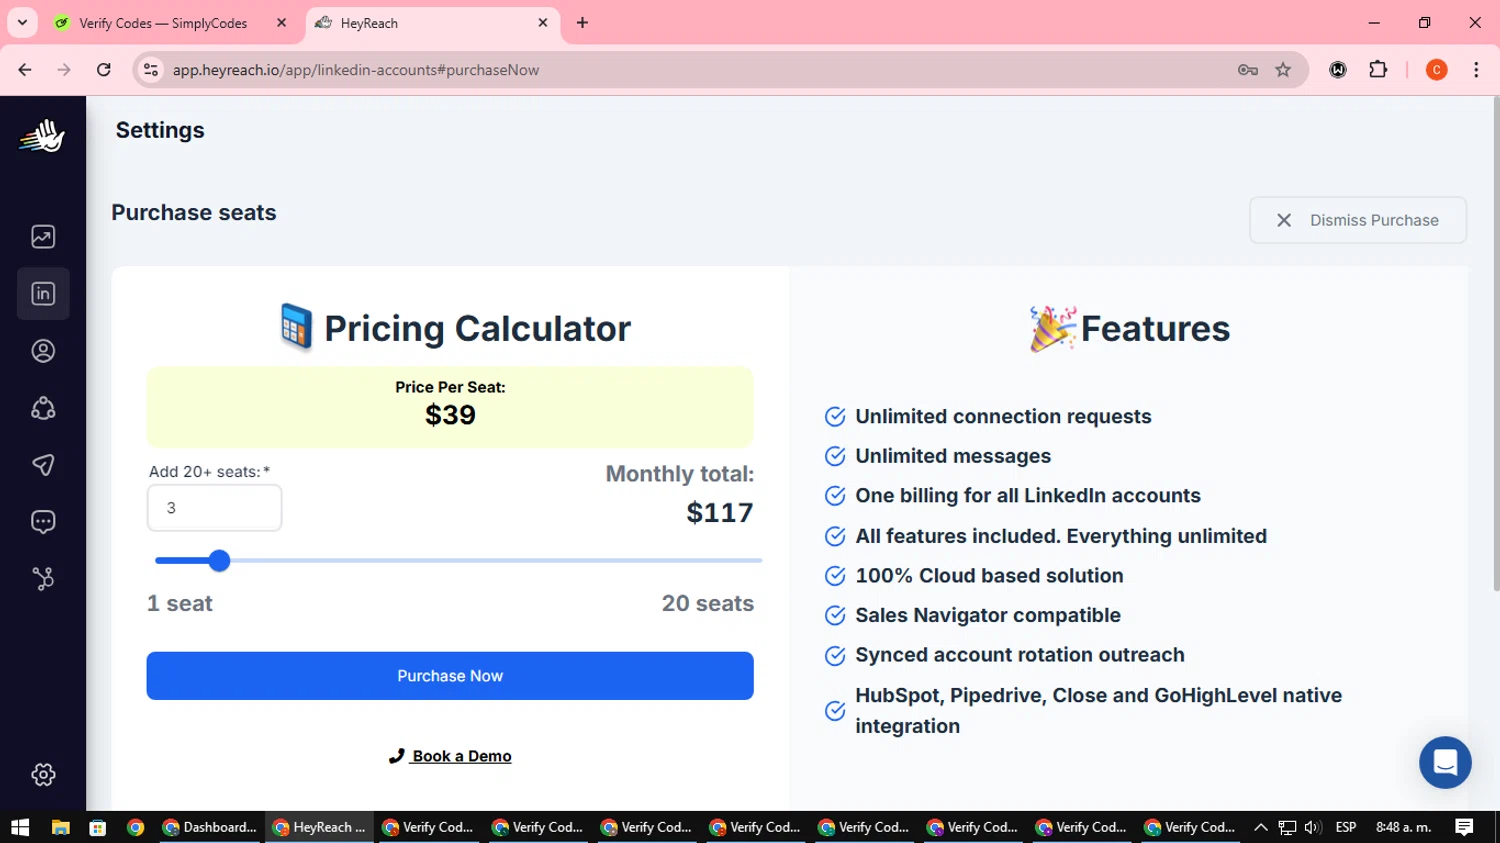Open the analytics chart icon in sidebar
The height and width of the screenshot is (843, 1500).
[43, 237]
